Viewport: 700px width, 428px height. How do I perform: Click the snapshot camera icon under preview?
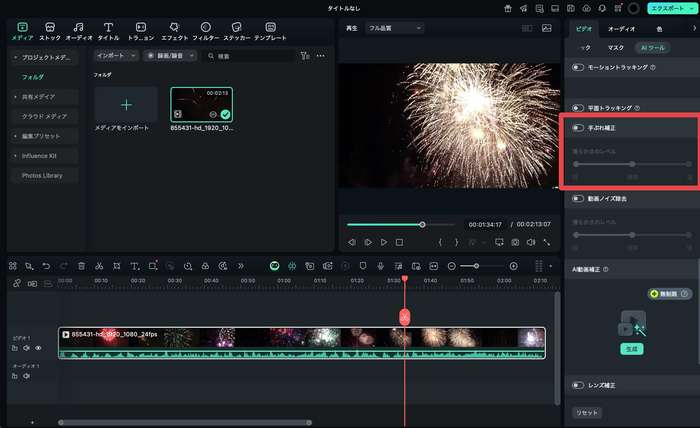pos(515,242)
